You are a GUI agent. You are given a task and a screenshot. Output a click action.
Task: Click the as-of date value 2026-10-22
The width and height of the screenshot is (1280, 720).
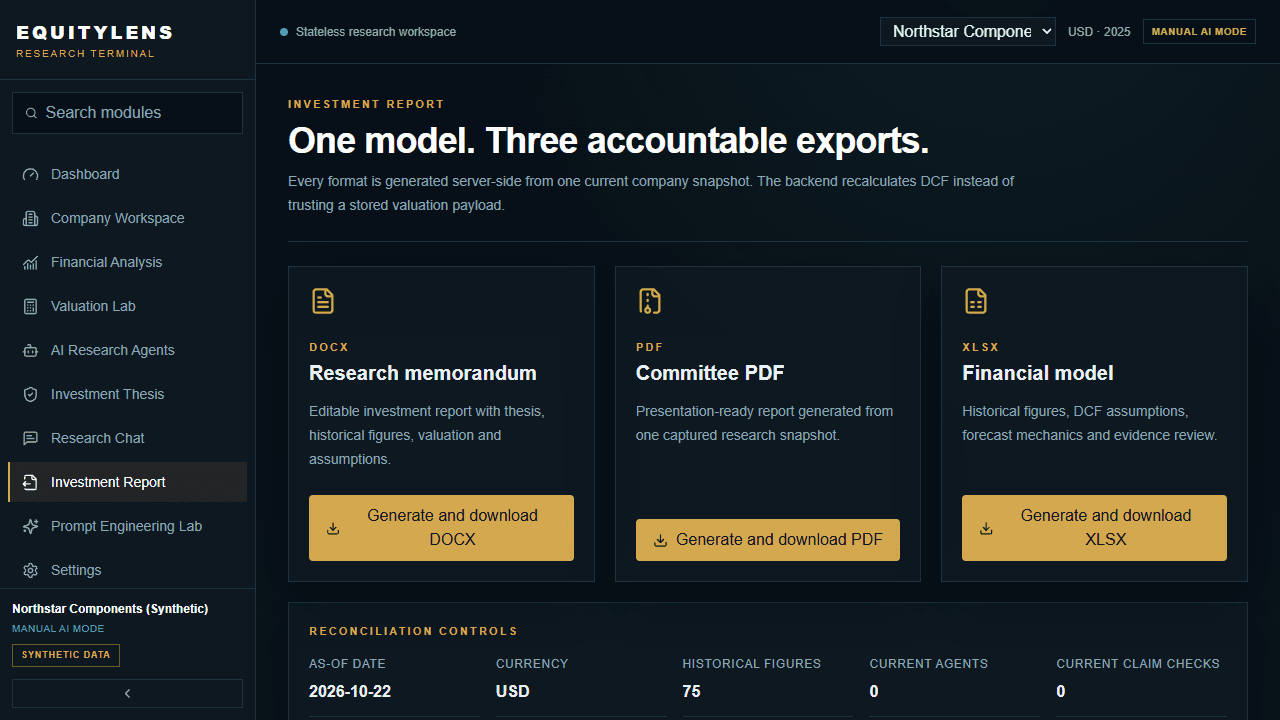click(x=351, y=691)
